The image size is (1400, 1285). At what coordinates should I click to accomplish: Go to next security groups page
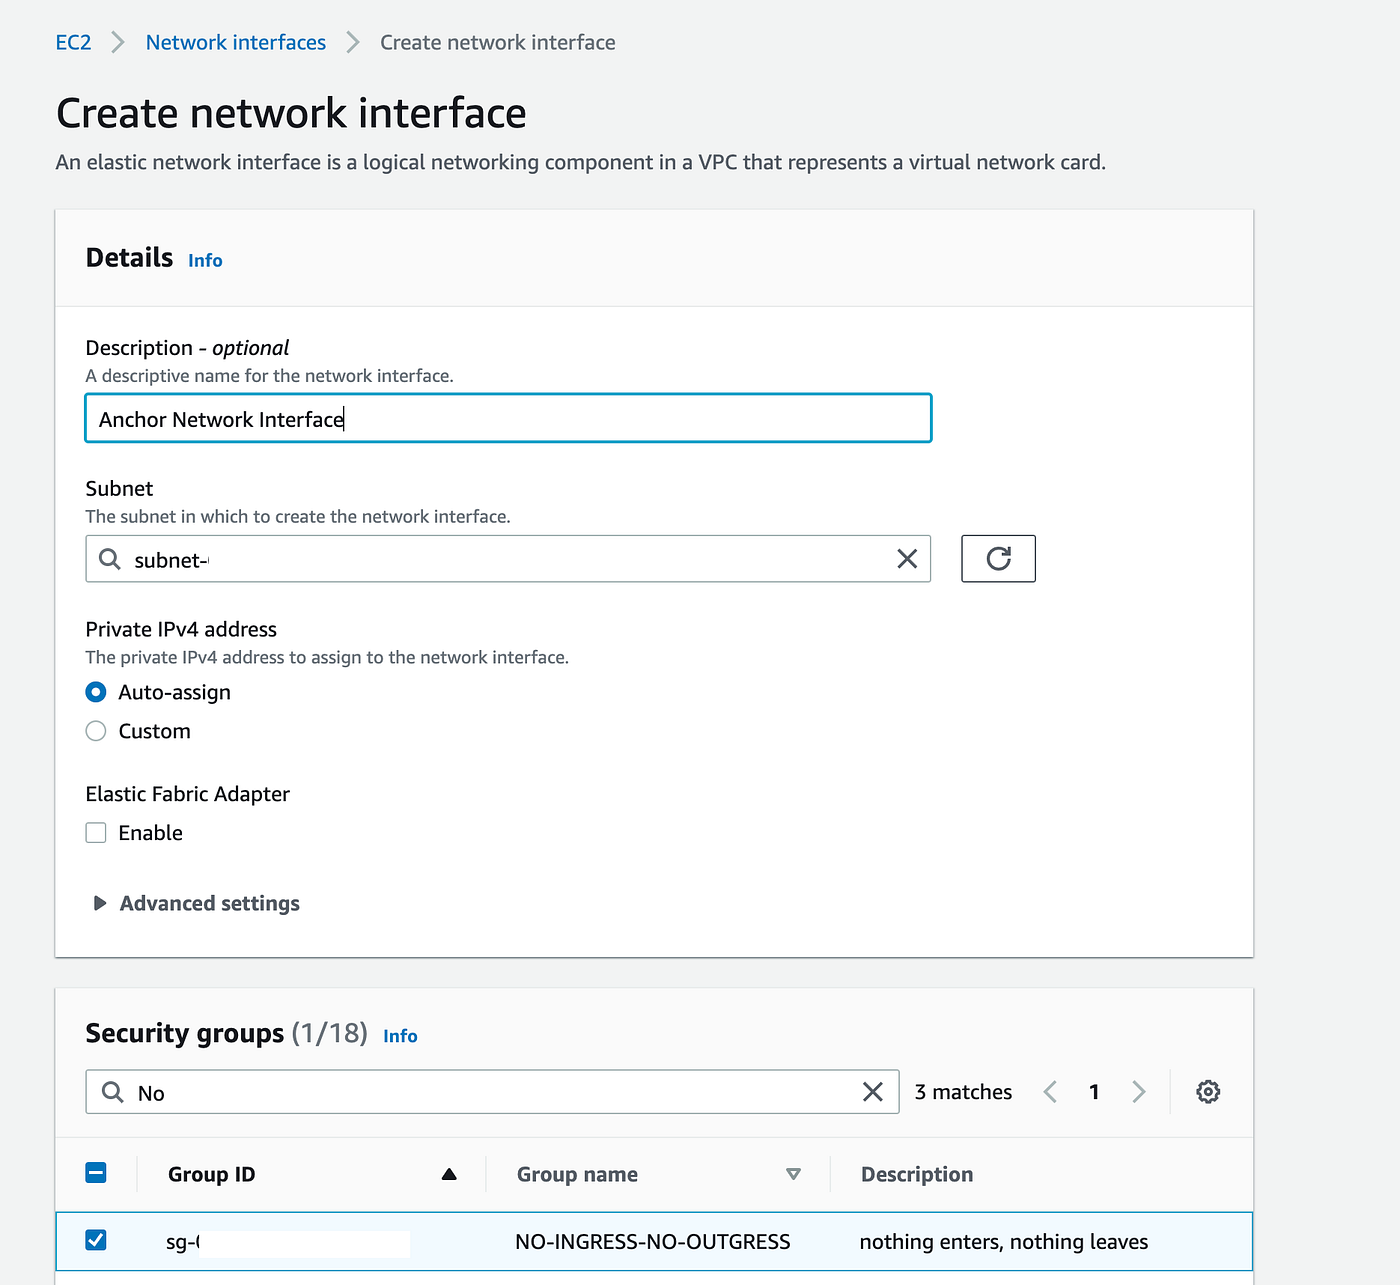click(x=1138, y=1092)
